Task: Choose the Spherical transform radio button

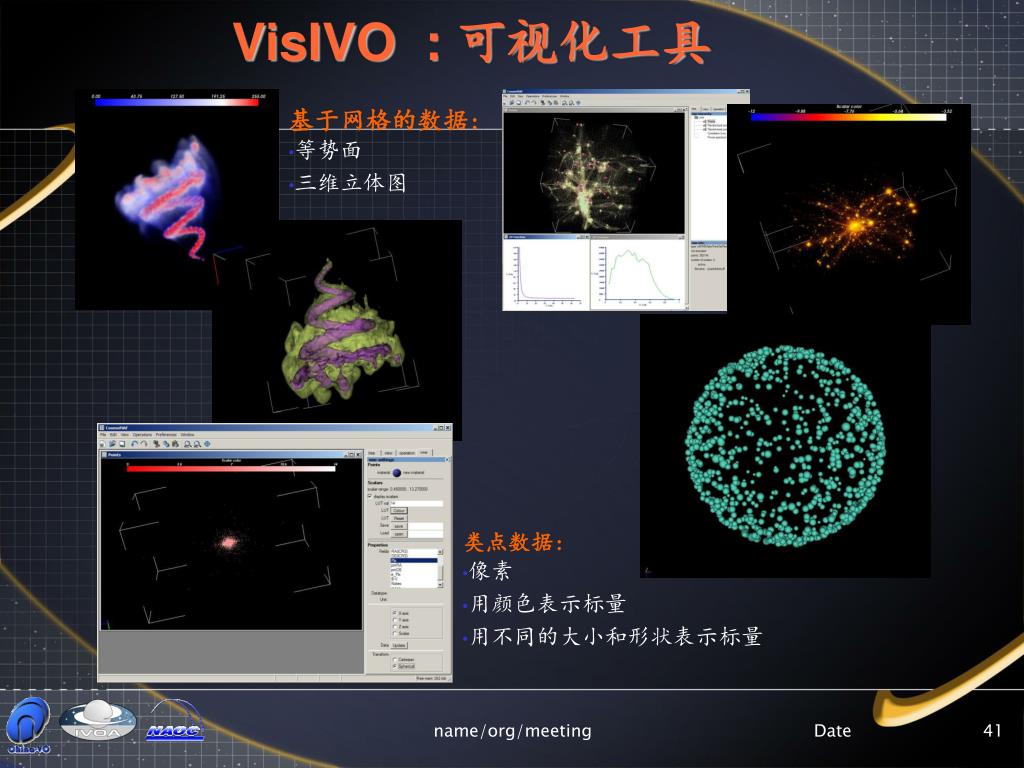Action: tap(394, 666)
